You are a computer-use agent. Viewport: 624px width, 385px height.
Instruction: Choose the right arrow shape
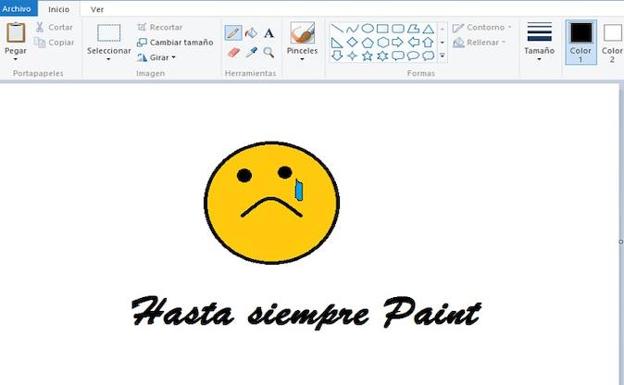point(398,42)
